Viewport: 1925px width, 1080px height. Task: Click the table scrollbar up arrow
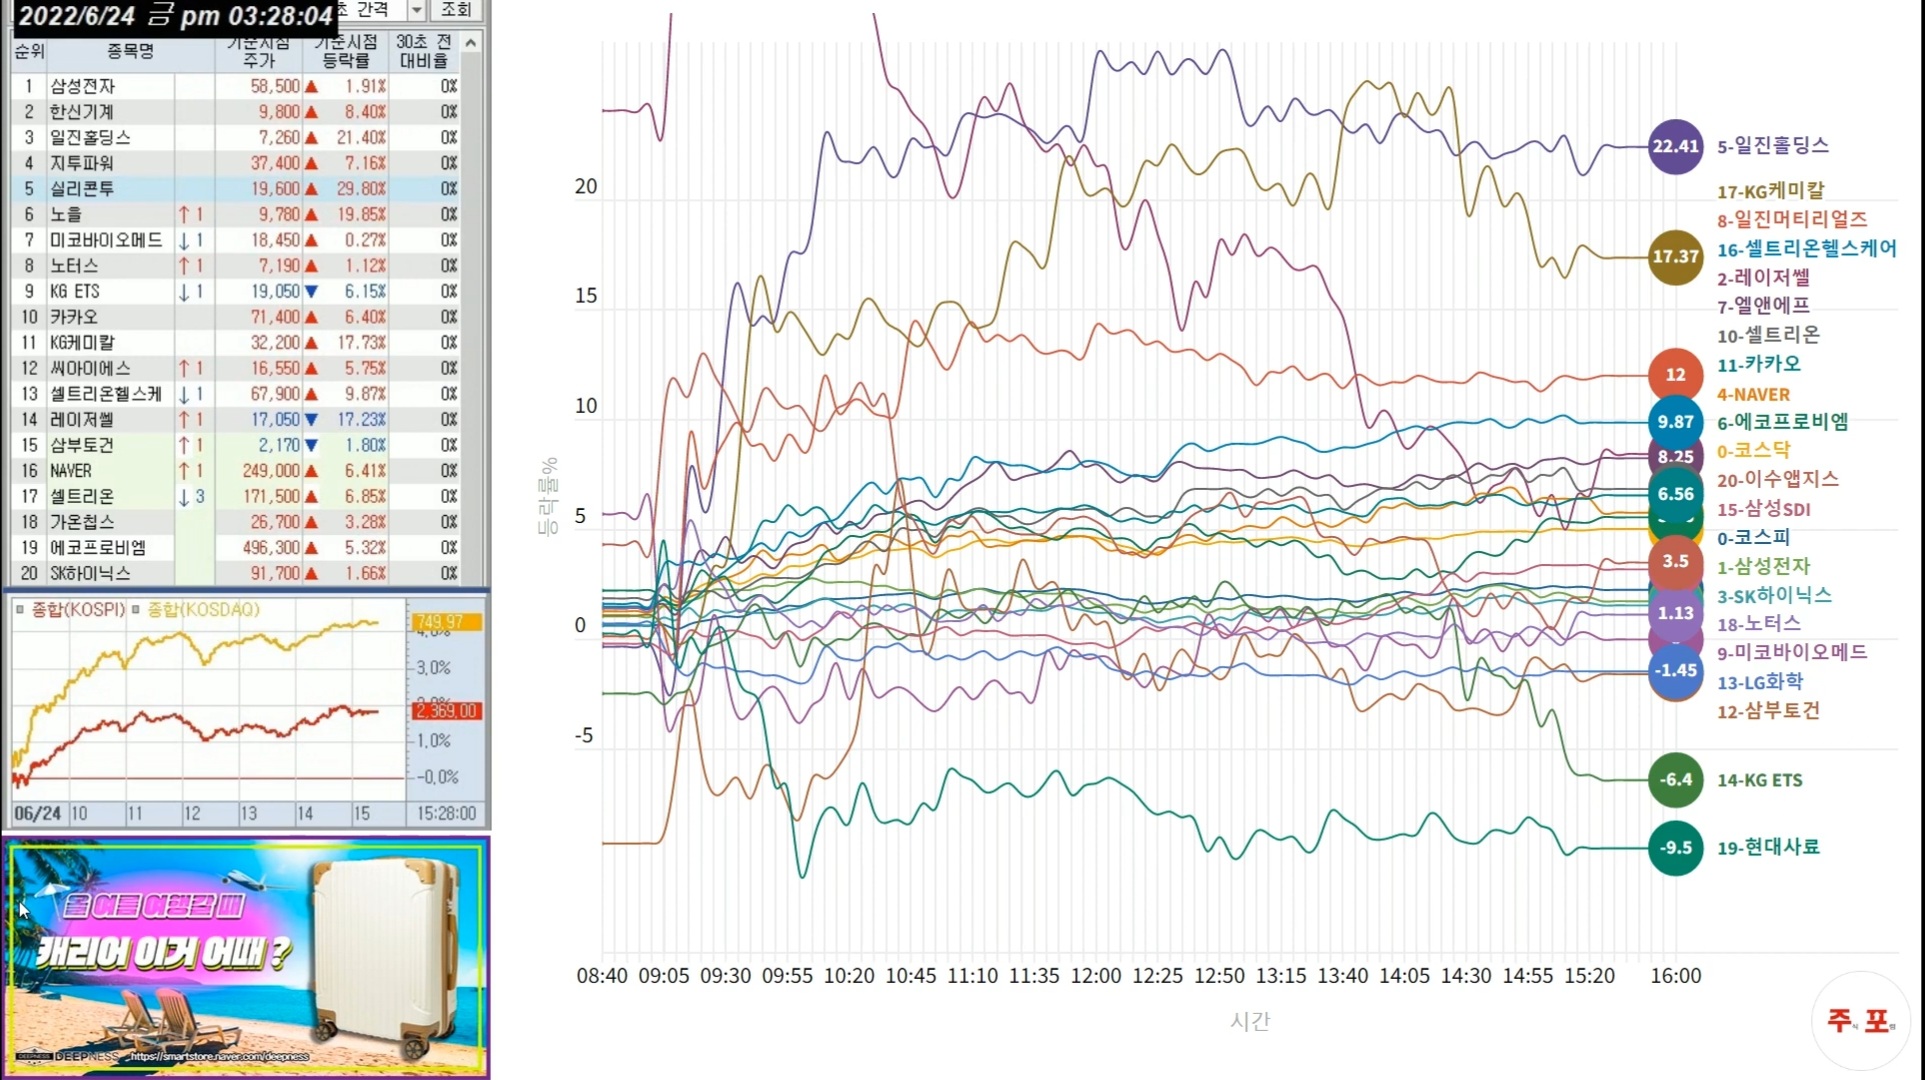pyautogui.click(x=471, y=42)
